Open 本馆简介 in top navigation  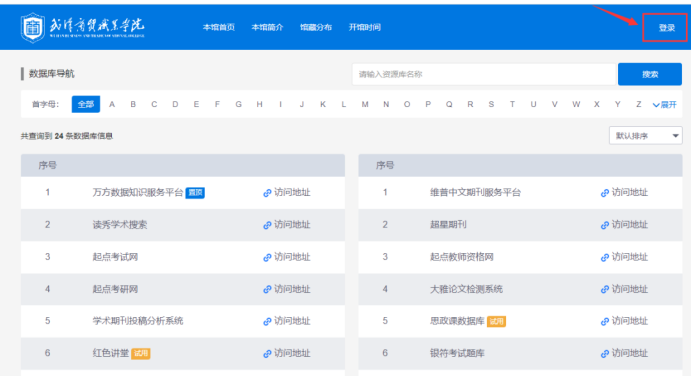pos(267,27)
